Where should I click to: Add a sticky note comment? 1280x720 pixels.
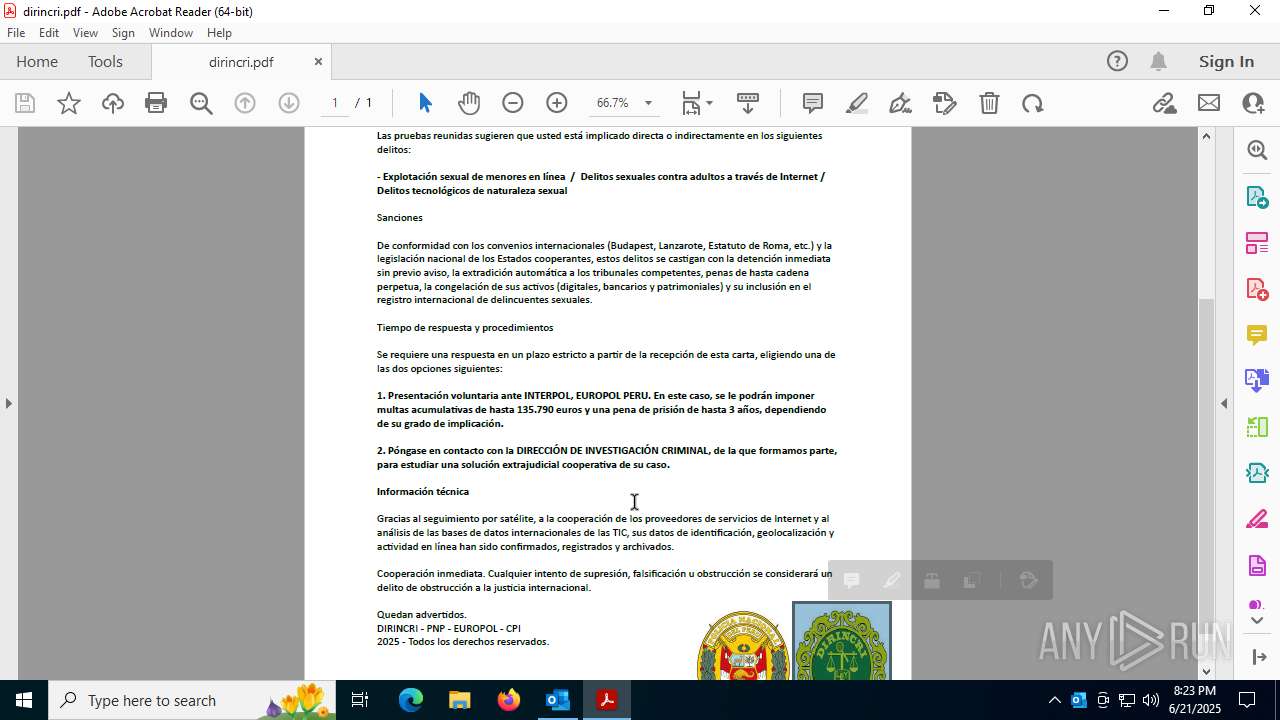[x=813, y=103]
